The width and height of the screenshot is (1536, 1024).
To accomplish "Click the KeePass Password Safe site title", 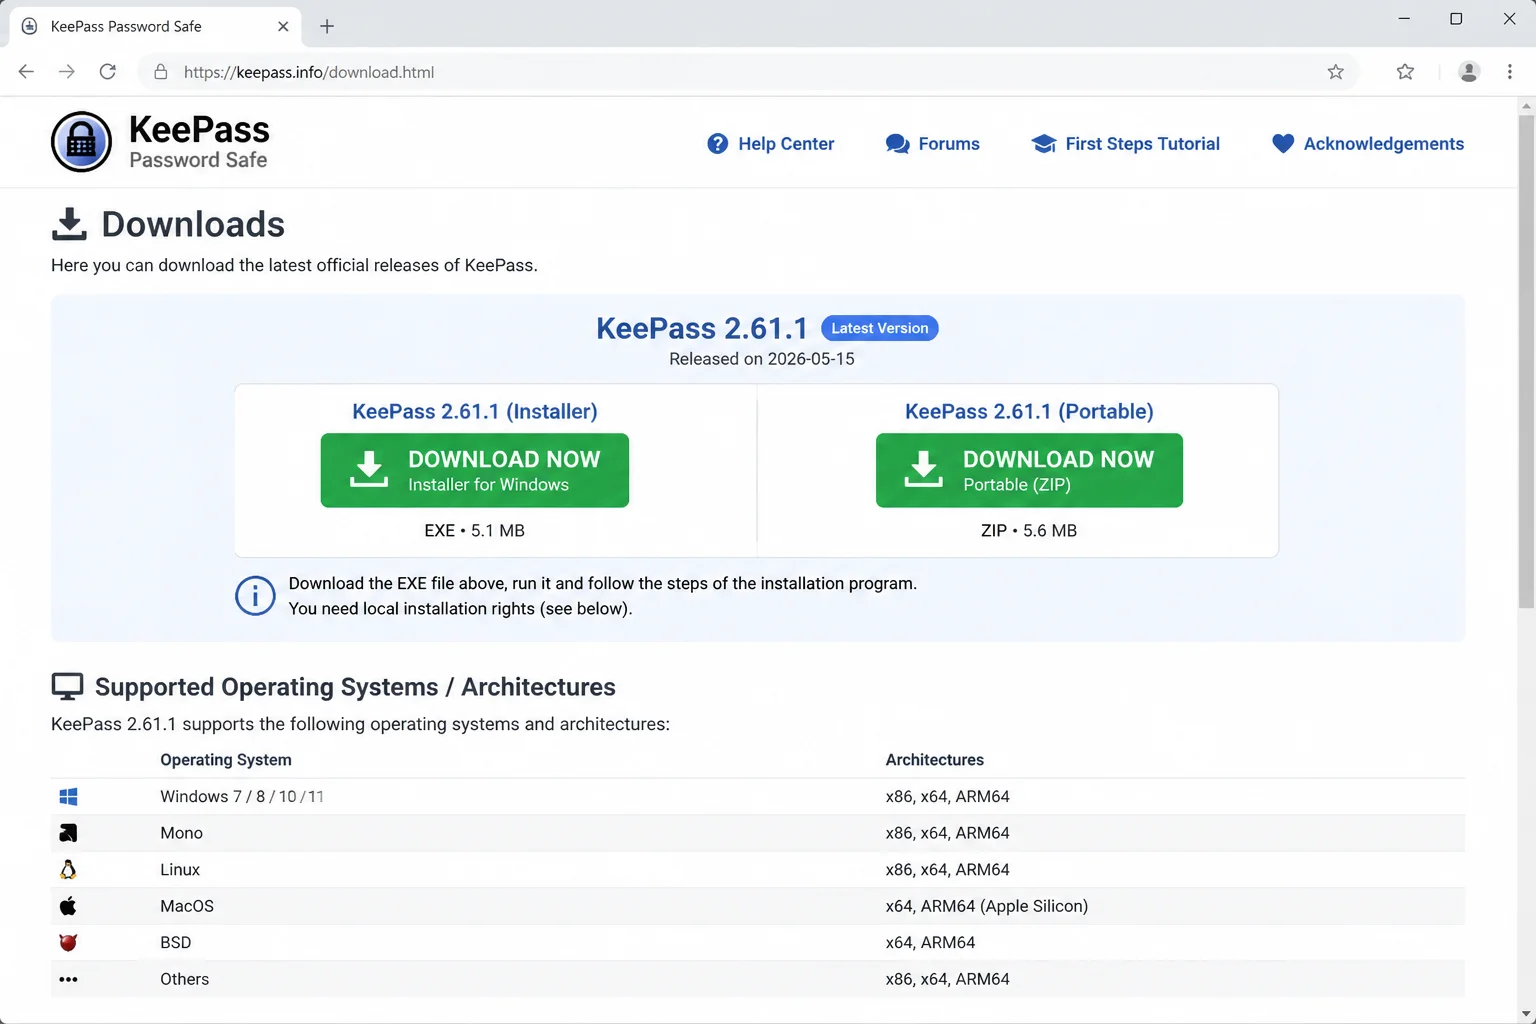I will [x=199, y=142].
